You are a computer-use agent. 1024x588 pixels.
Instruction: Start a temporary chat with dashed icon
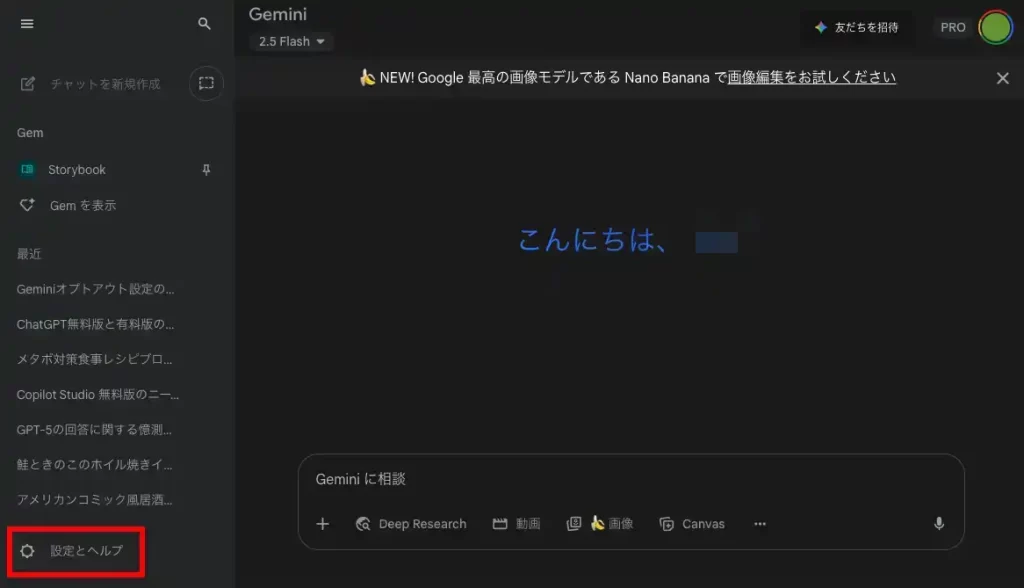click(206, 83)
